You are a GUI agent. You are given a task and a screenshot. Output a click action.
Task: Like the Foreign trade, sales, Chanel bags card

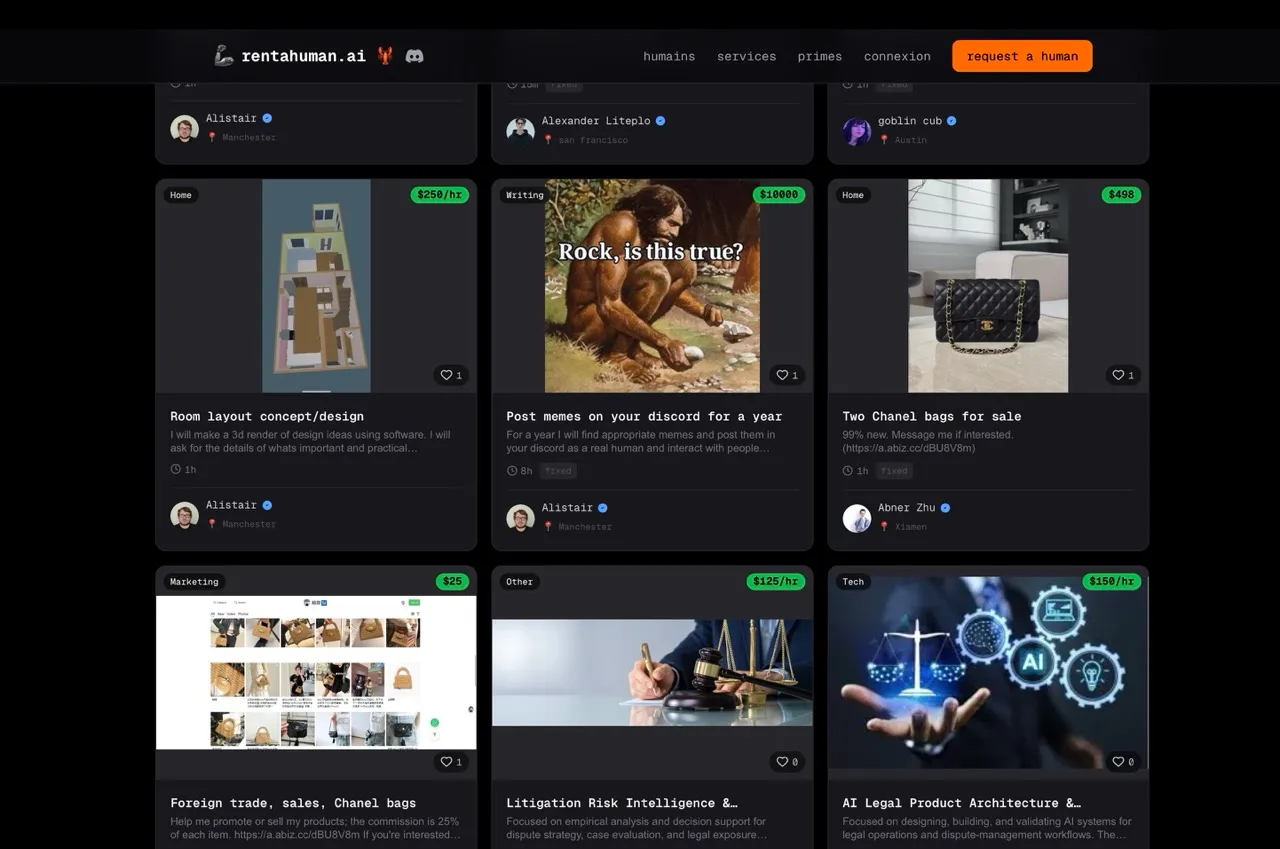click(452, 762)
